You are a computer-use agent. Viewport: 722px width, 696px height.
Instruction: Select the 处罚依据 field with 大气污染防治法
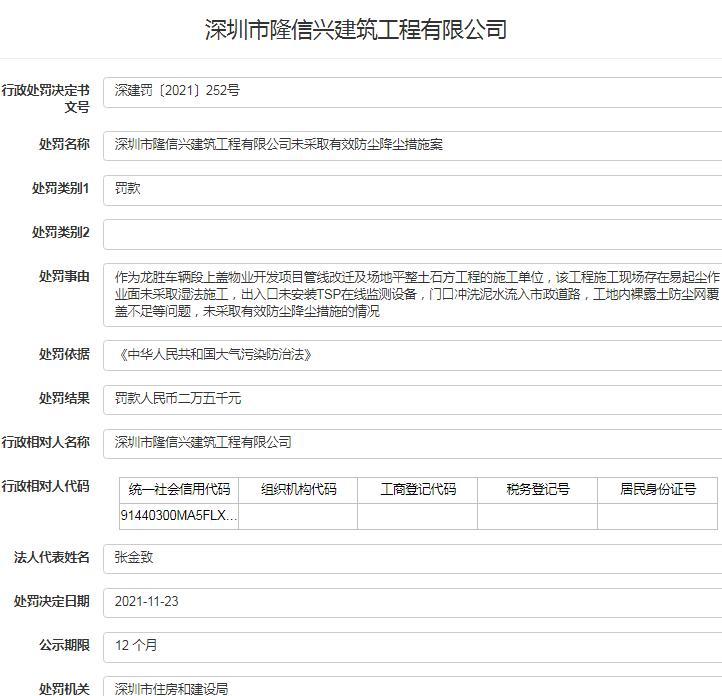pyautogui.click(x=413, y=355)
